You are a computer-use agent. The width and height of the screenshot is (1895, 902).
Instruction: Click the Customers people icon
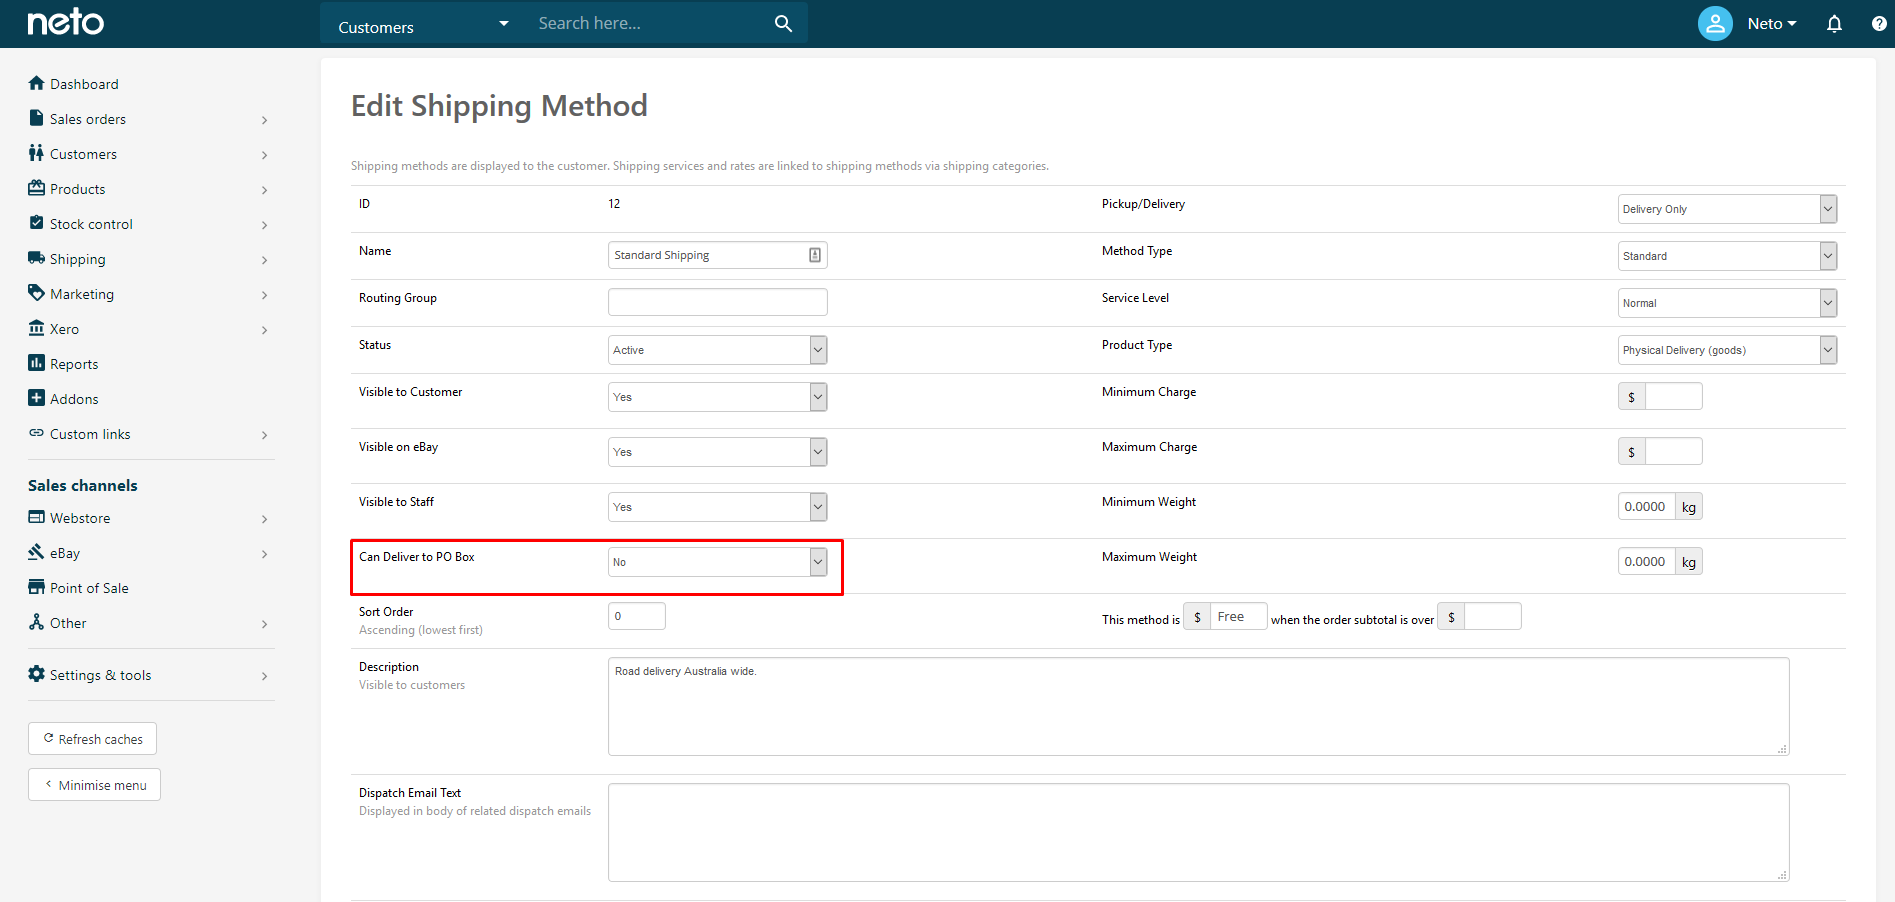pyautogui.click(x=37, y=153)
